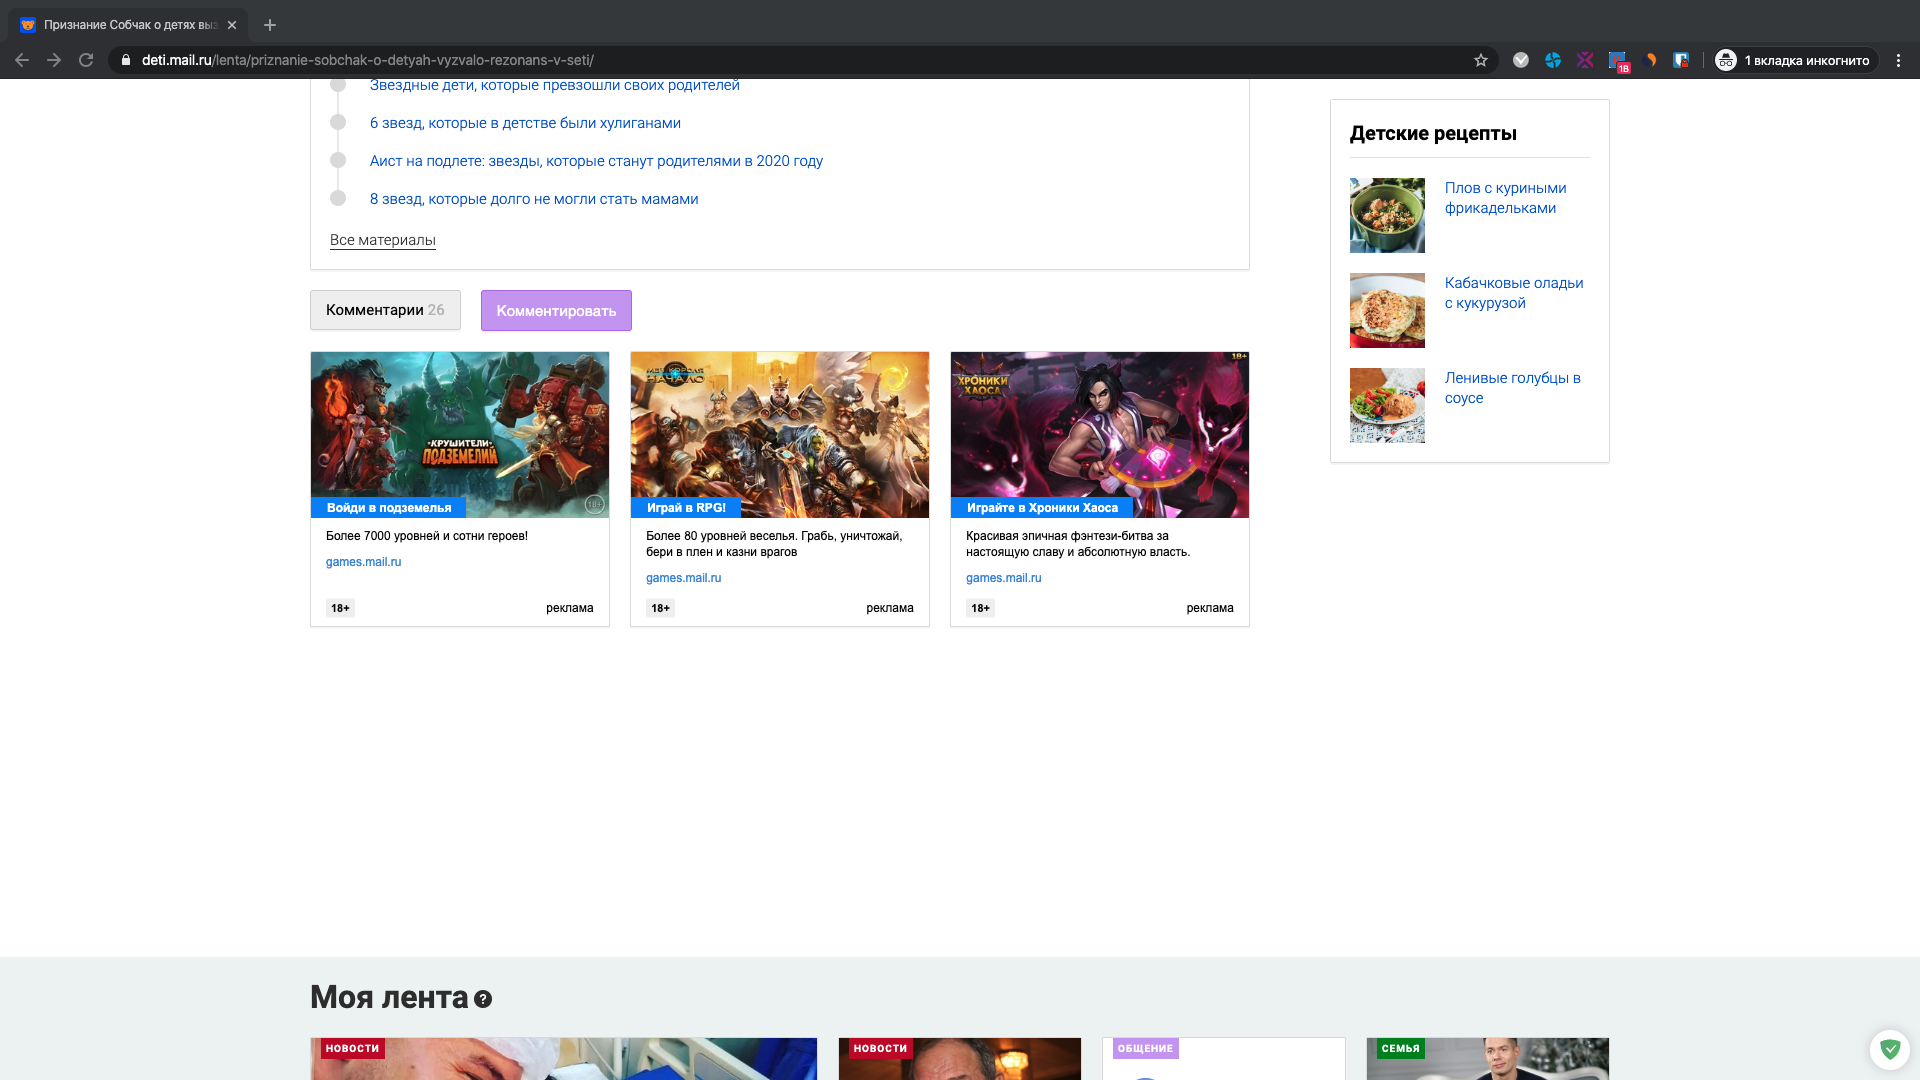
Task: Click extension icon with red 18 badge
Action: click(x=1617, y=61)
